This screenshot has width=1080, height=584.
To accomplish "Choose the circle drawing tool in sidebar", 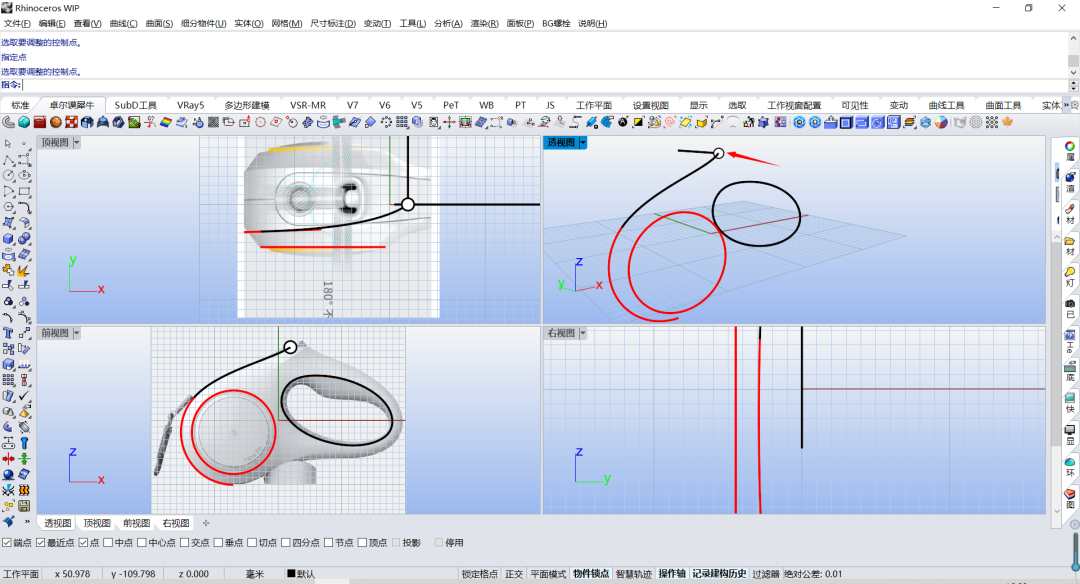I will (x=8, y=176).
